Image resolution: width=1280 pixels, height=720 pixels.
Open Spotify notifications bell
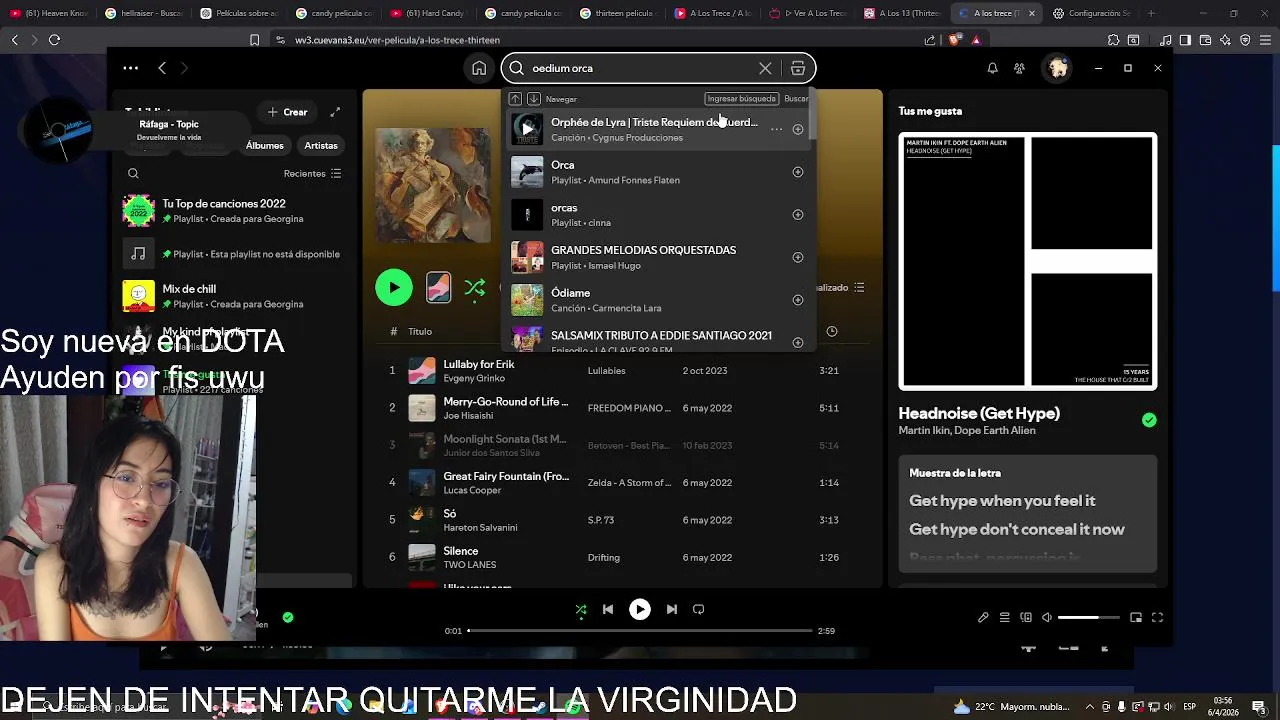coord(992,68)
